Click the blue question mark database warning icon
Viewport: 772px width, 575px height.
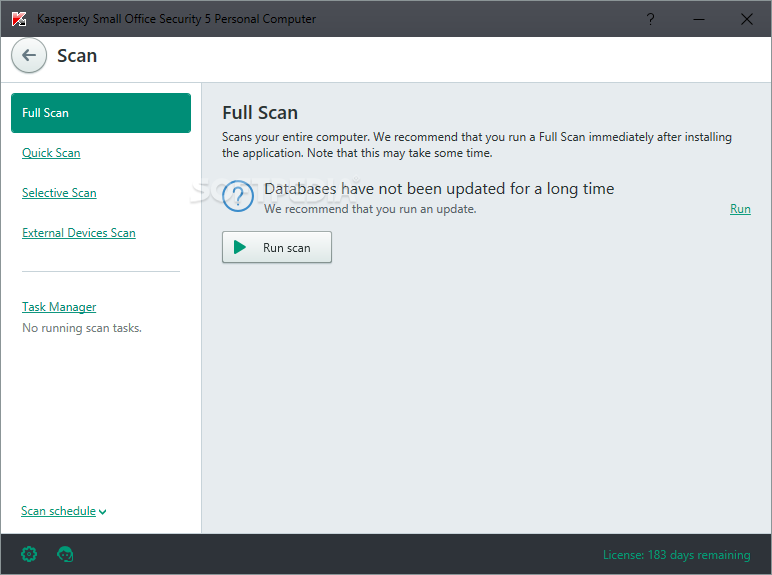[238, 196]
